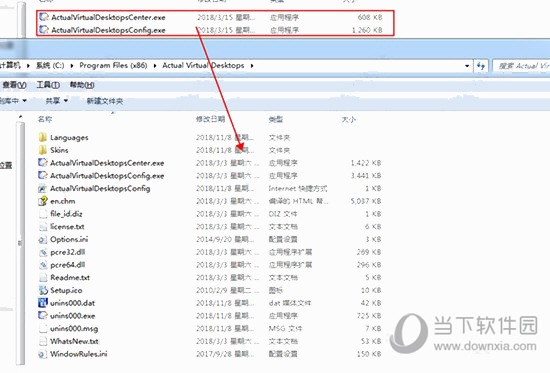Select the pcre32.dll file name
Image resolution: width=550 pixels, height=373 pixels.
(68, 252)
